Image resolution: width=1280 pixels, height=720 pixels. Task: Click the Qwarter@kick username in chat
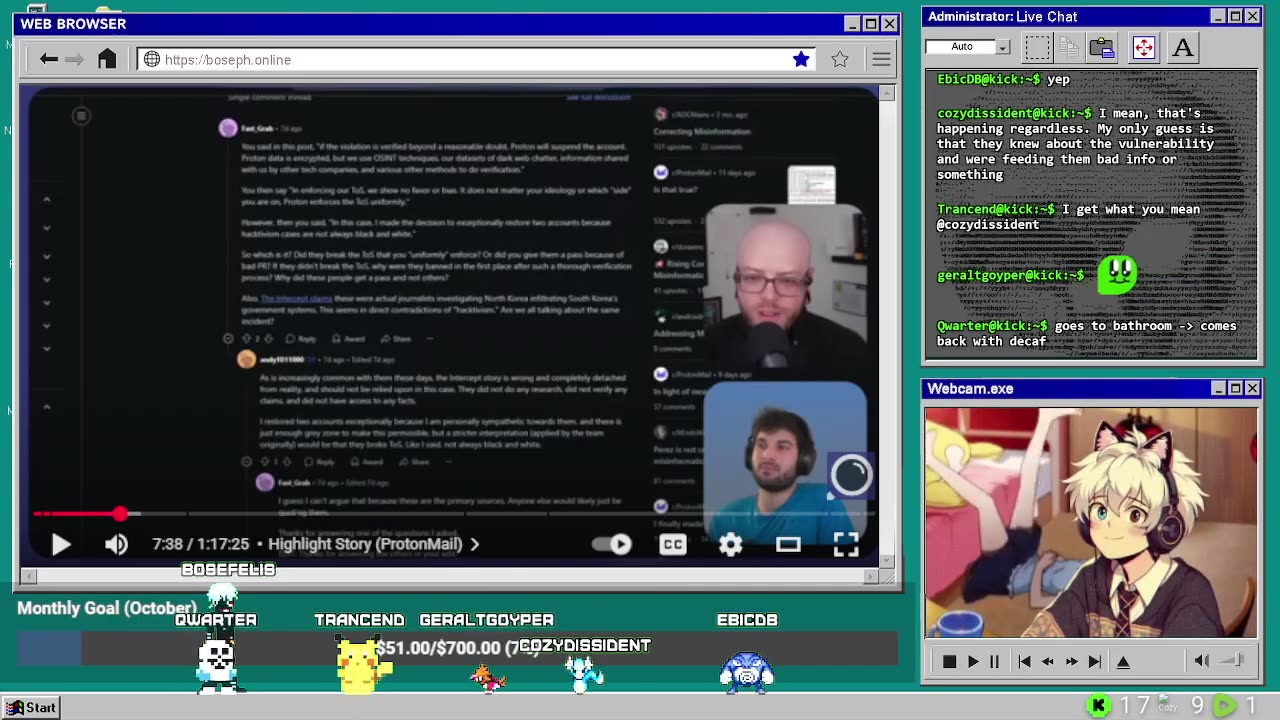pos(991,326)
